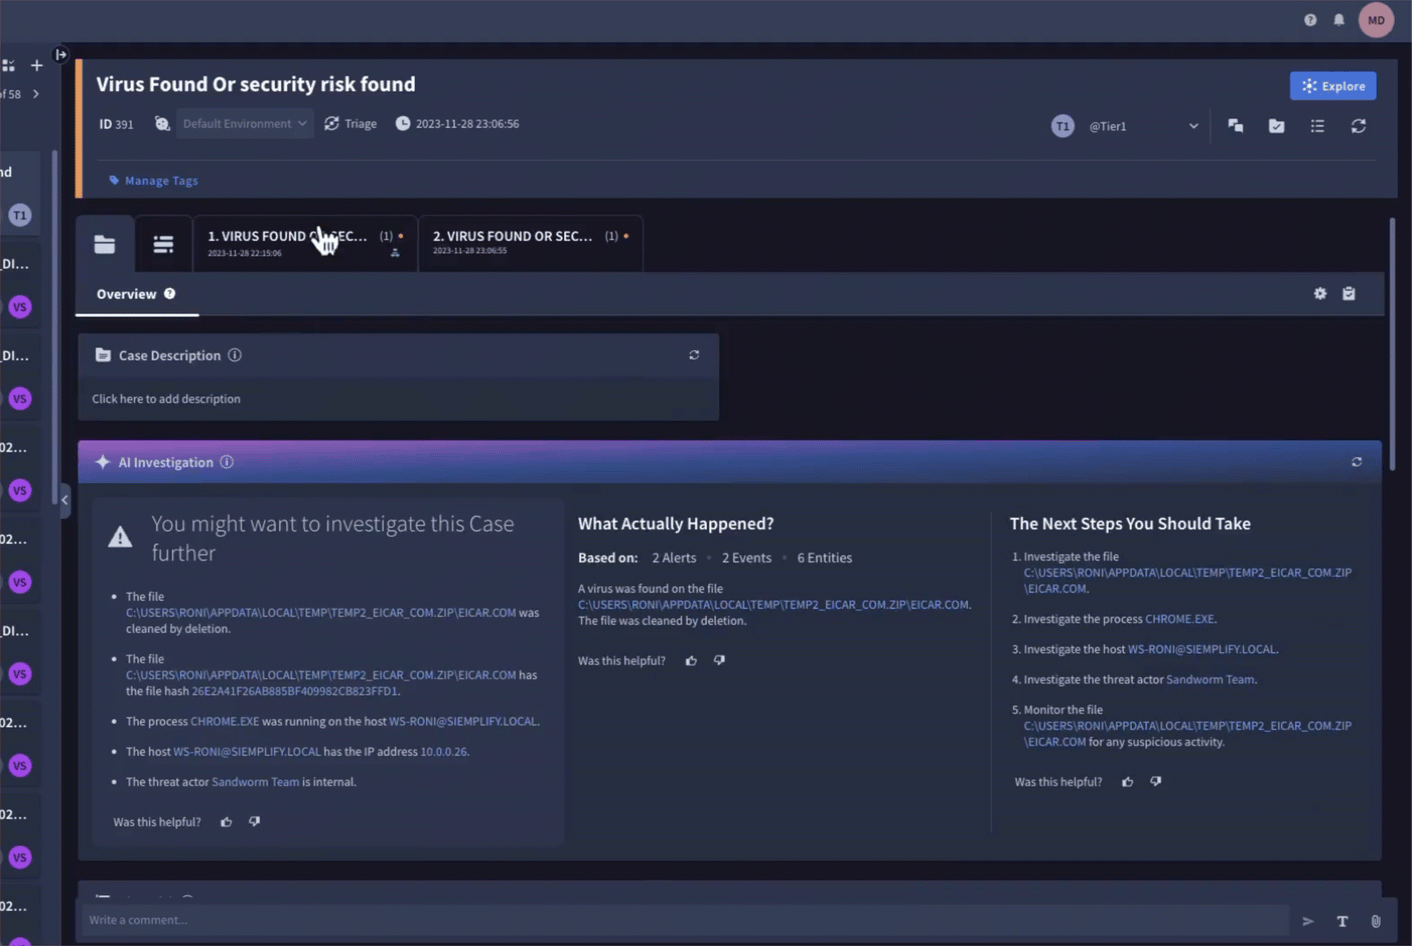The width and height of the screenshot is (1412, 946).
Task: Click the vertical scrollbar on the right
Action: (x=1392, y=330)
